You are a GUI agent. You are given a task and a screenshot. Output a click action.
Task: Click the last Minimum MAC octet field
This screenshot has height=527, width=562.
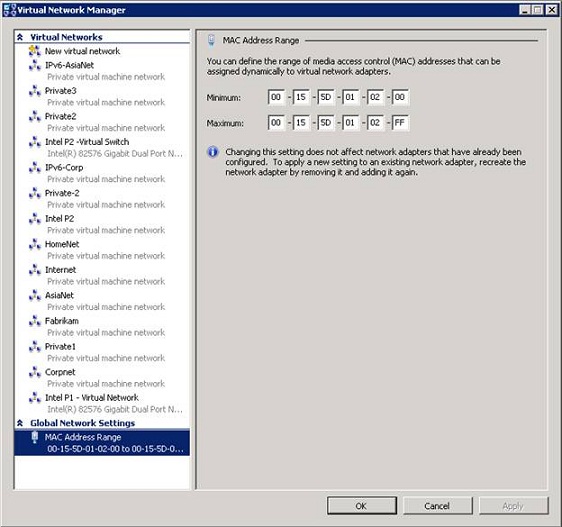400,97
